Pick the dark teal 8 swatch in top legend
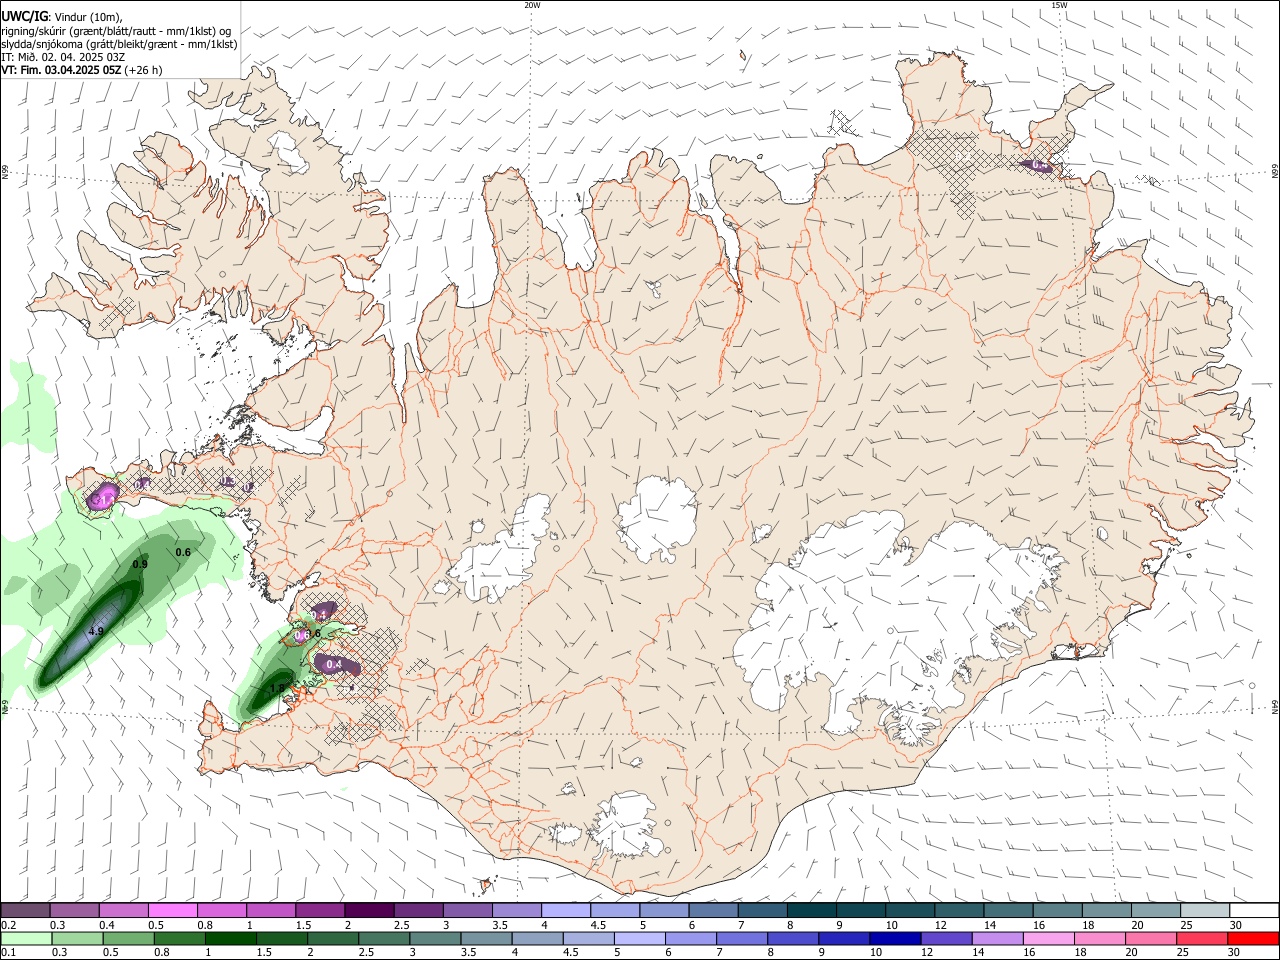 [812, 911]
